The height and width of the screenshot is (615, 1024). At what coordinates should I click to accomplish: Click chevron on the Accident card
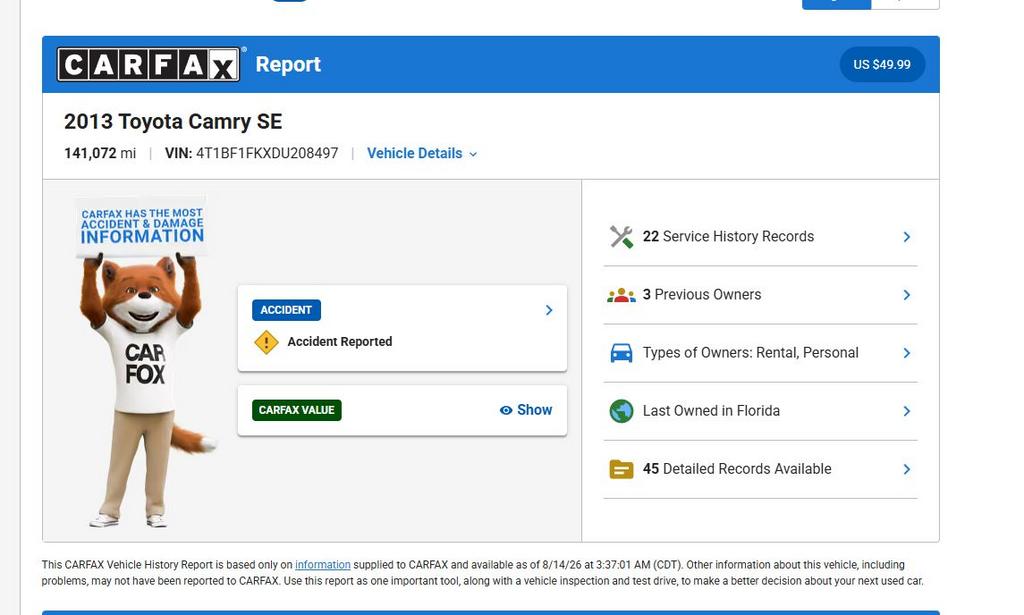tap(549, 310)
